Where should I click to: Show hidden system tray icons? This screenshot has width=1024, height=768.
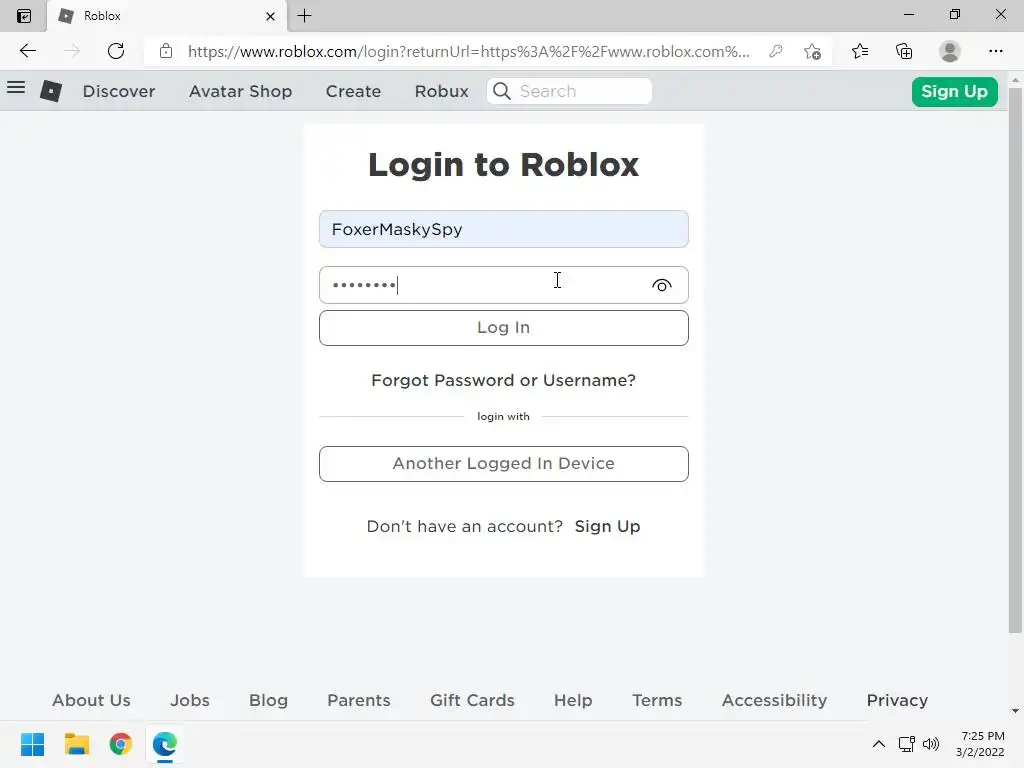(x=879, y=744)
